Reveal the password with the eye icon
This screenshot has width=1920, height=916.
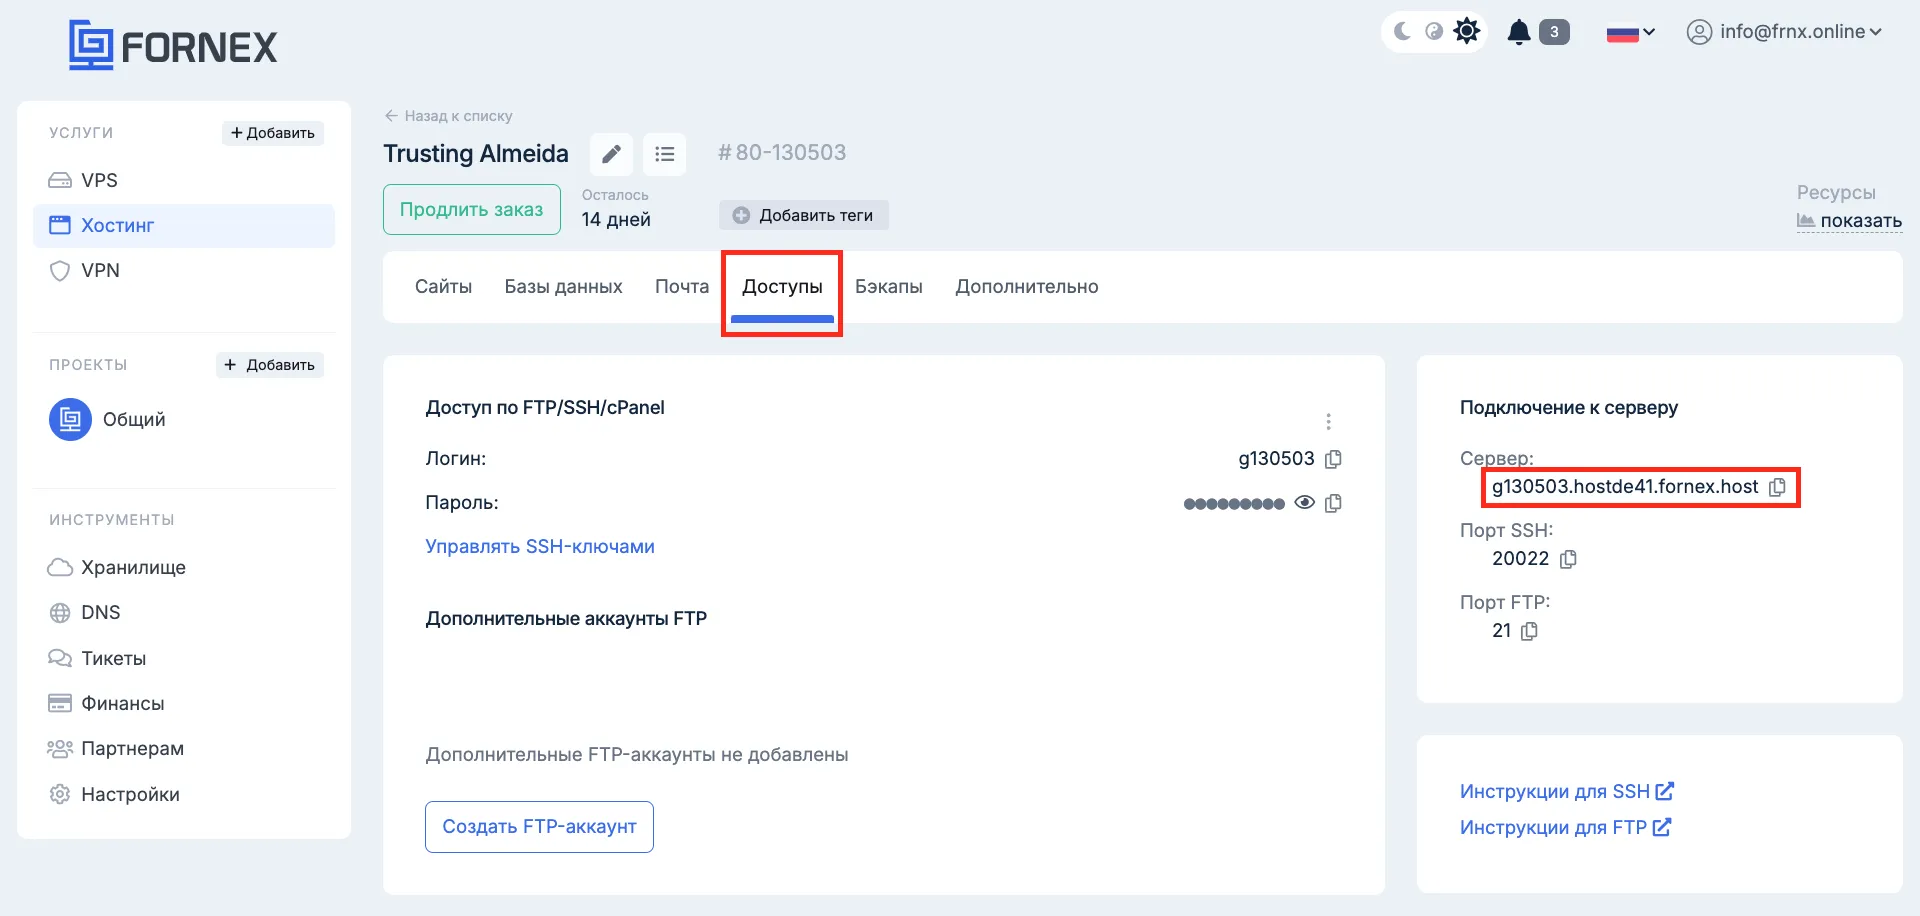tap(1304, 502)
